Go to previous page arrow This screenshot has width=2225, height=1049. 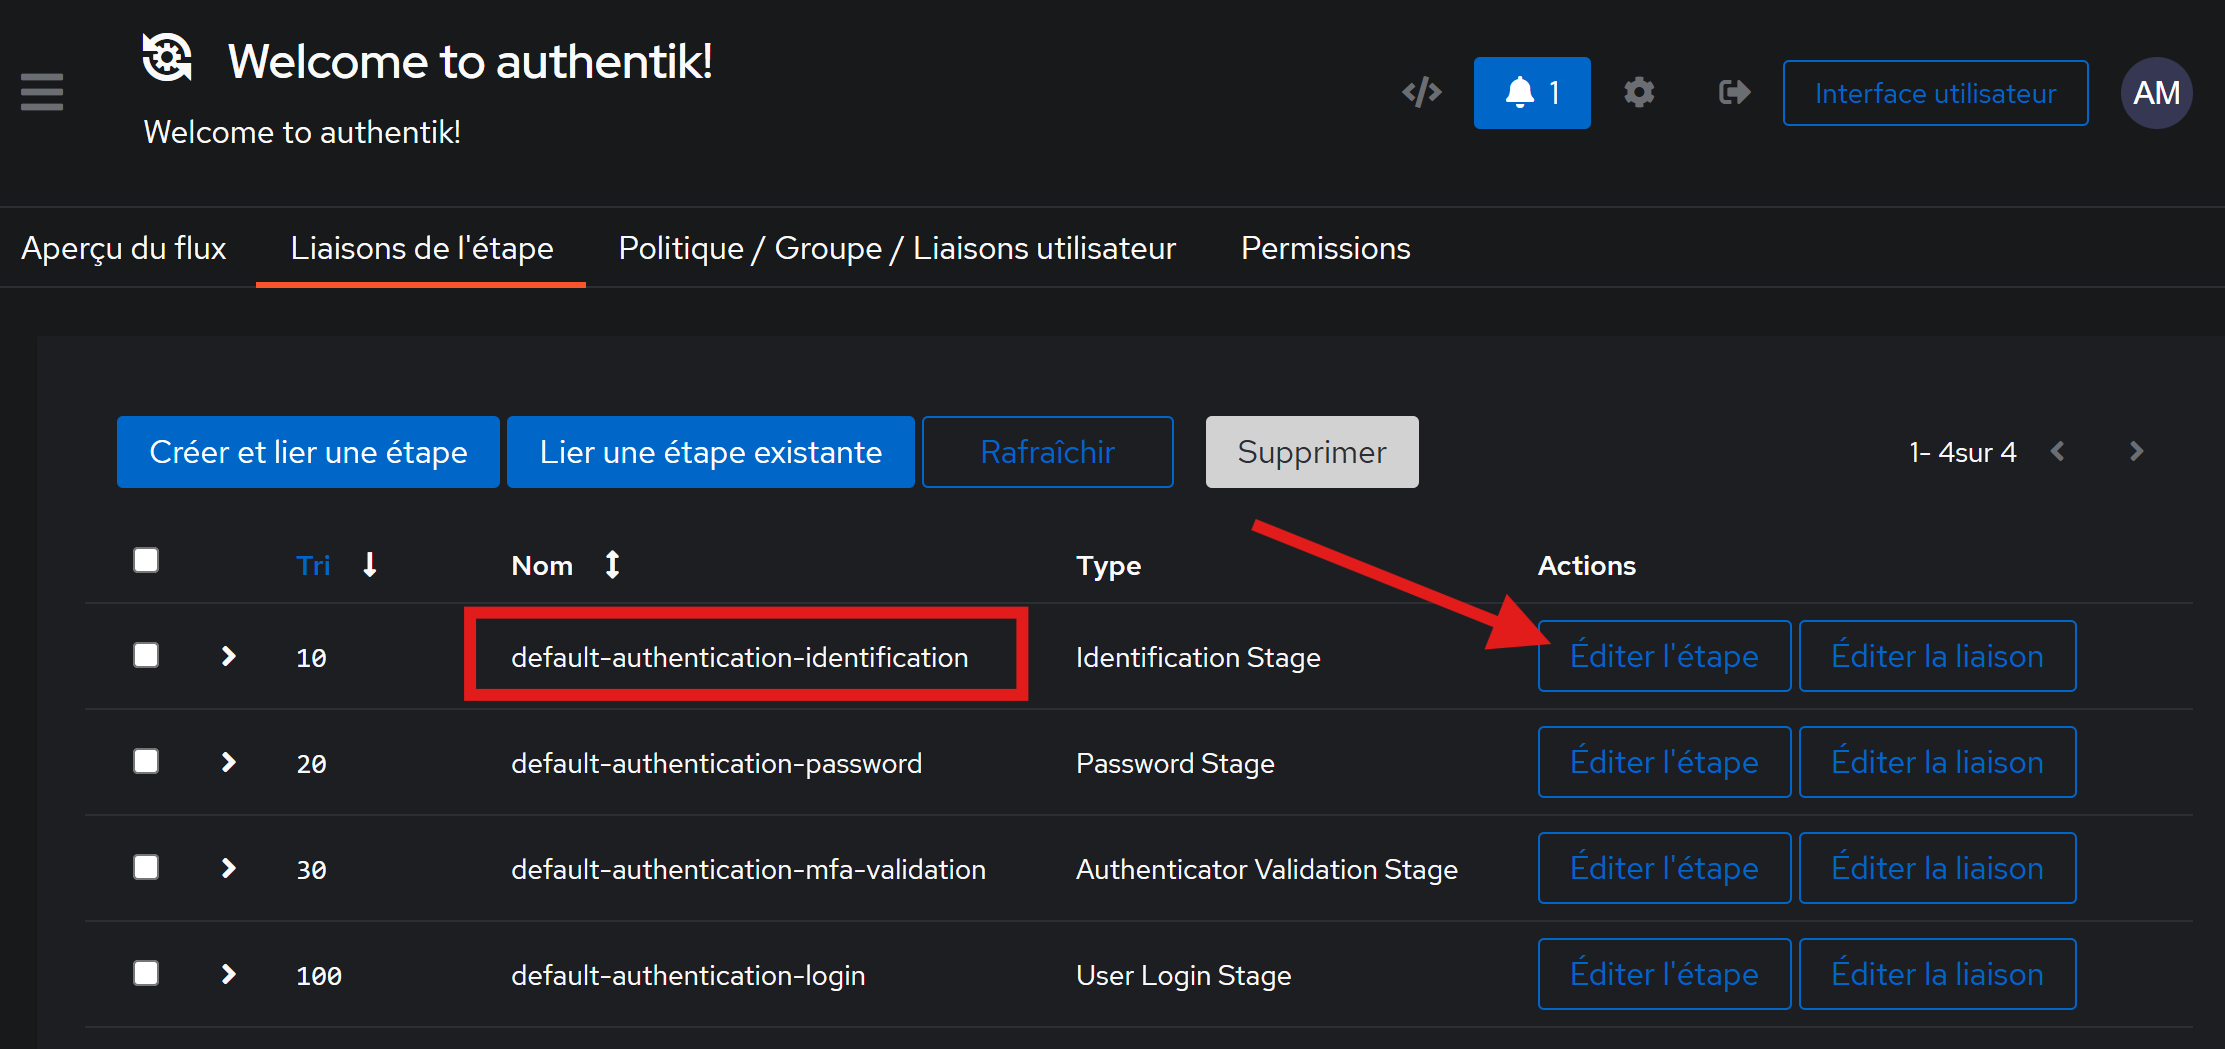(2057, 452)
